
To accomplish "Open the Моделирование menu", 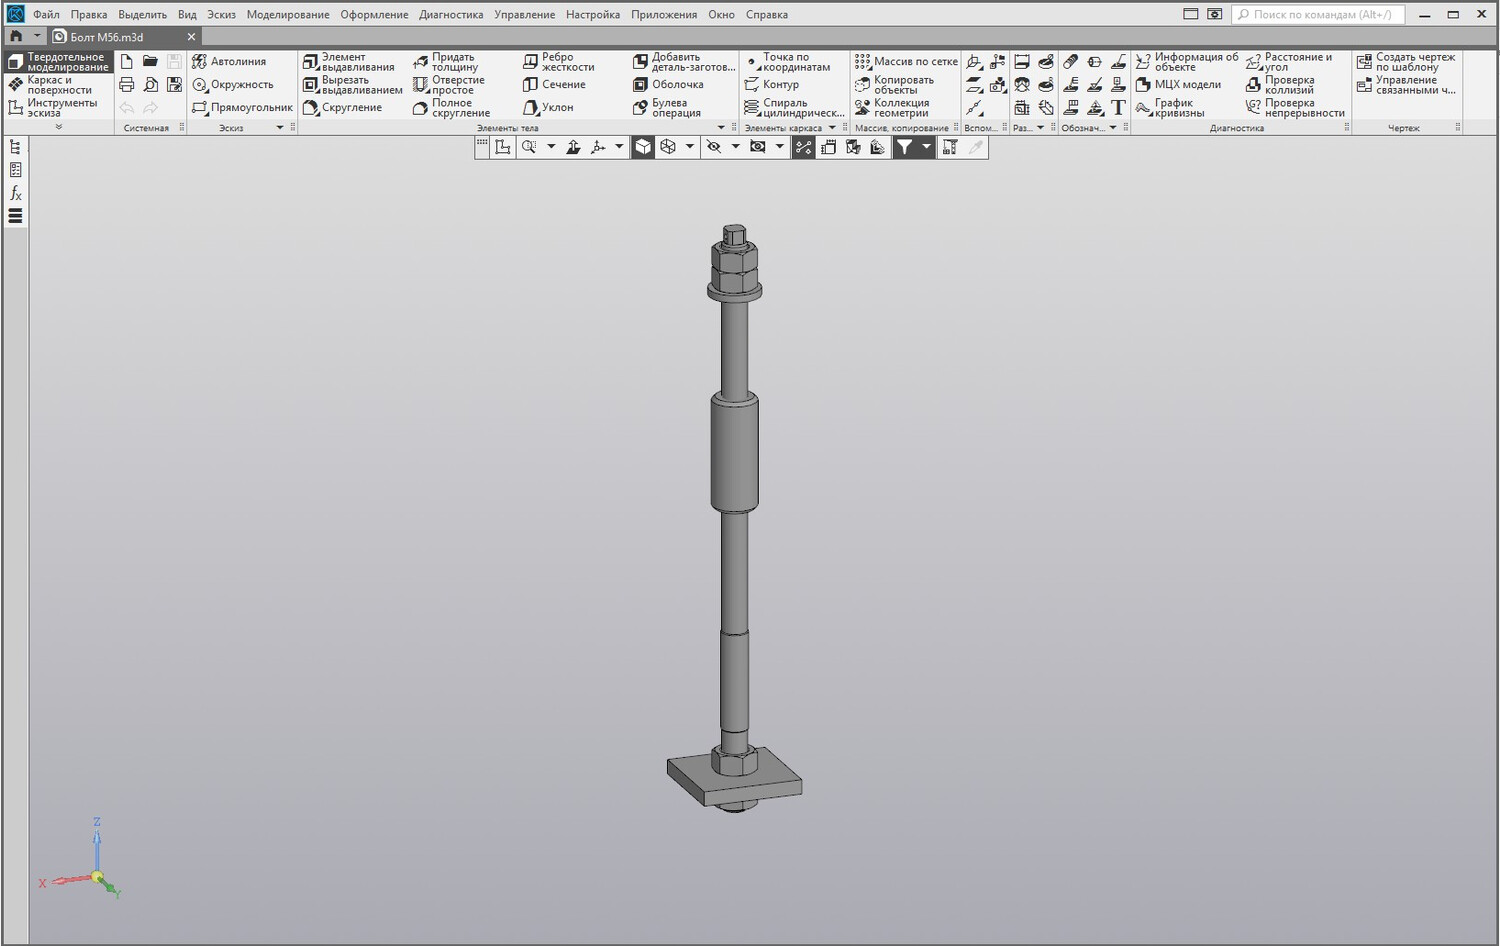I will 288,15.
